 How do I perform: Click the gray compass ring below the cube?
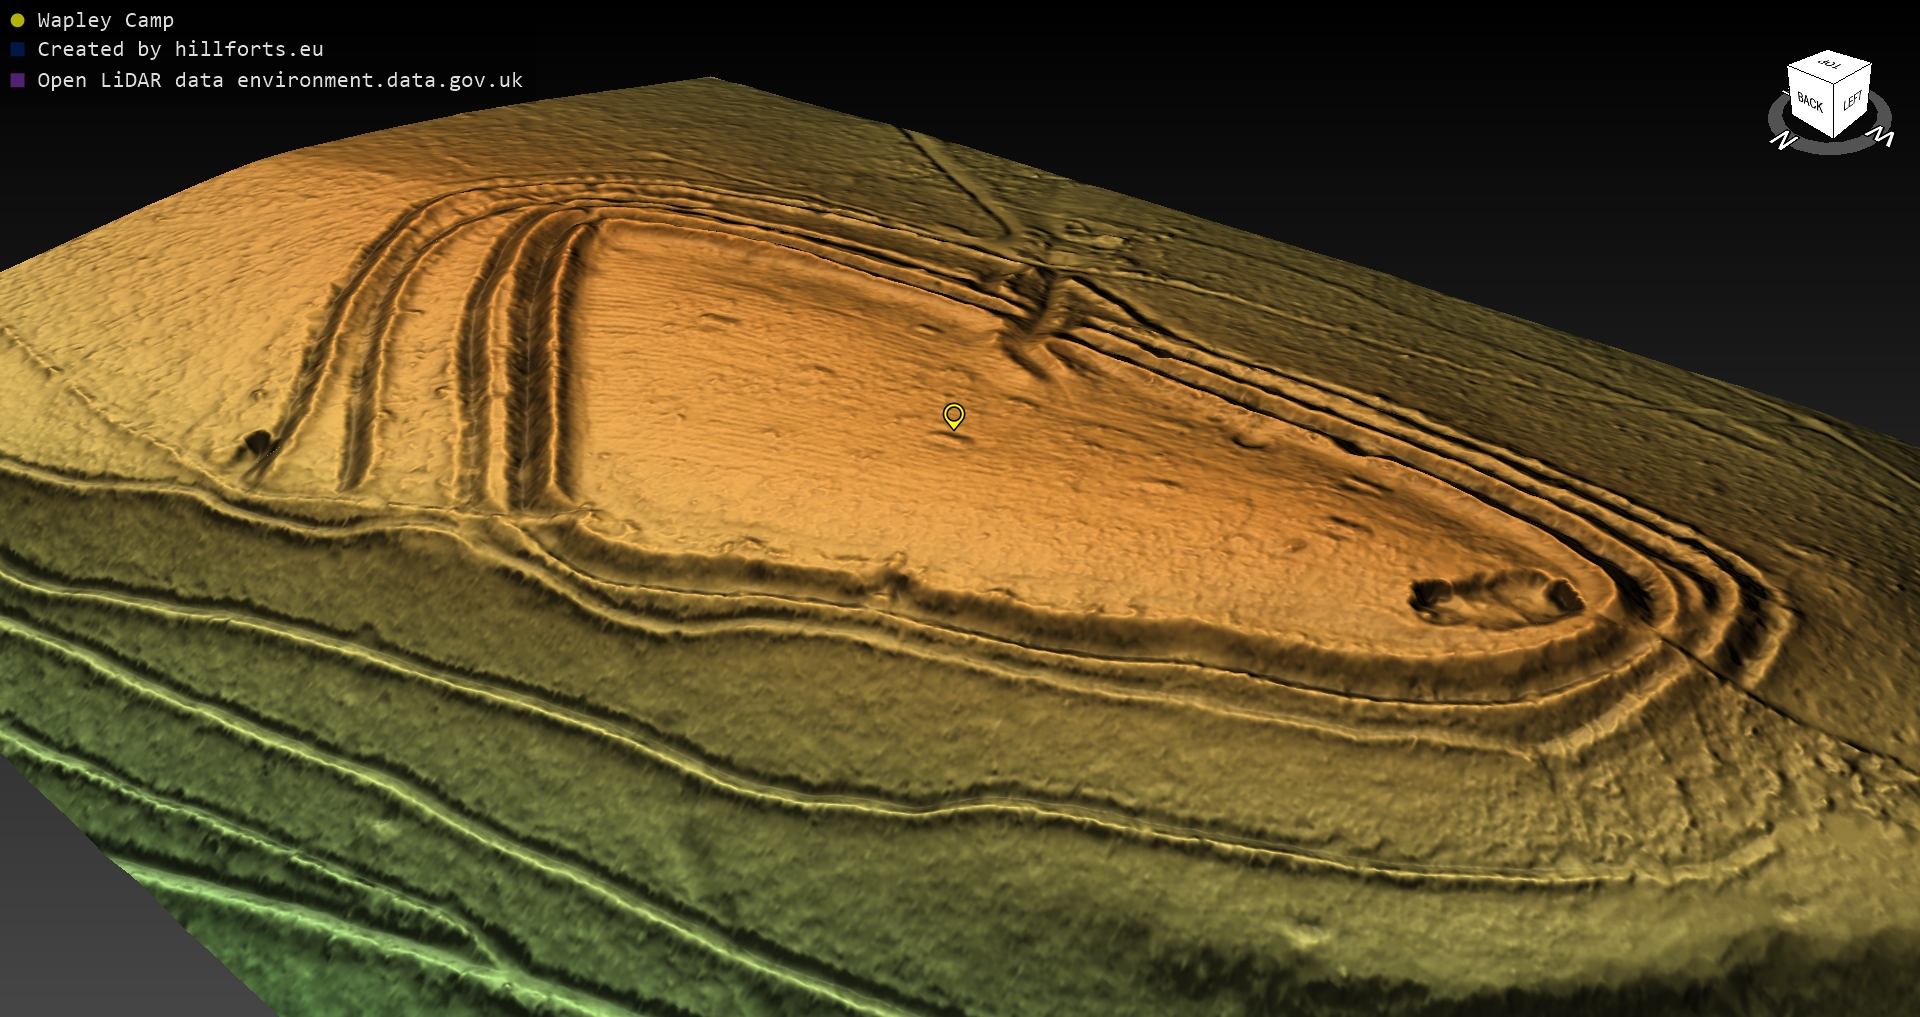[x=1829, y=146]
